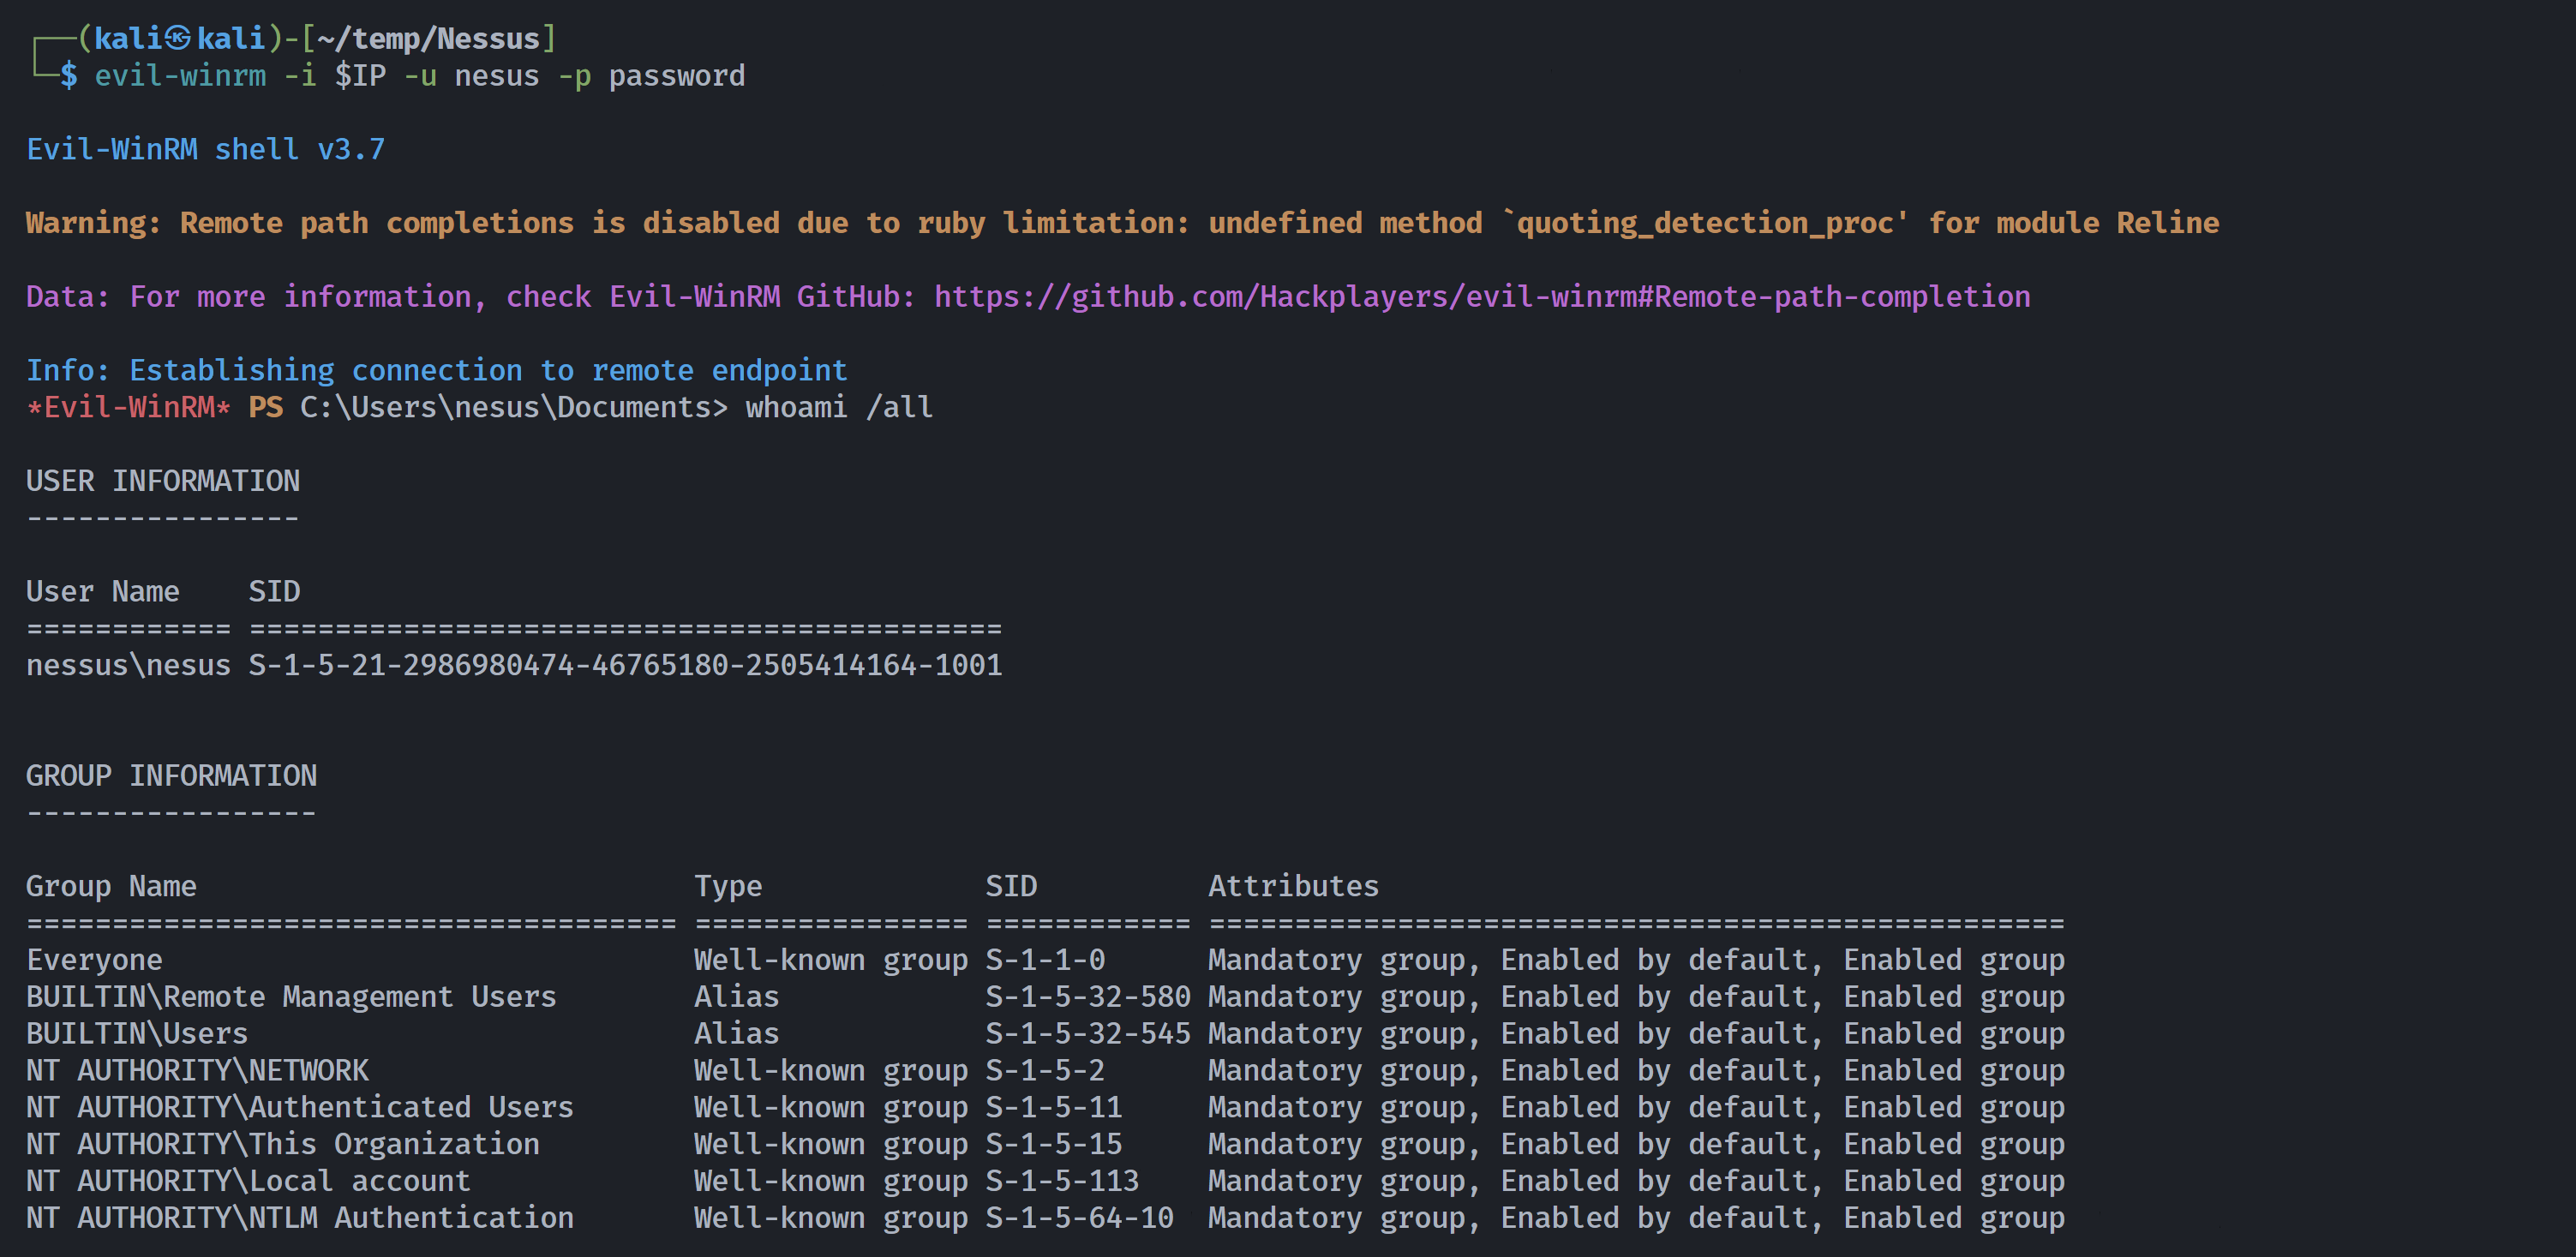Click the SID value 'S-1-5-113'
Screen dimensions: 2576x1257
pos(1062,1182)
